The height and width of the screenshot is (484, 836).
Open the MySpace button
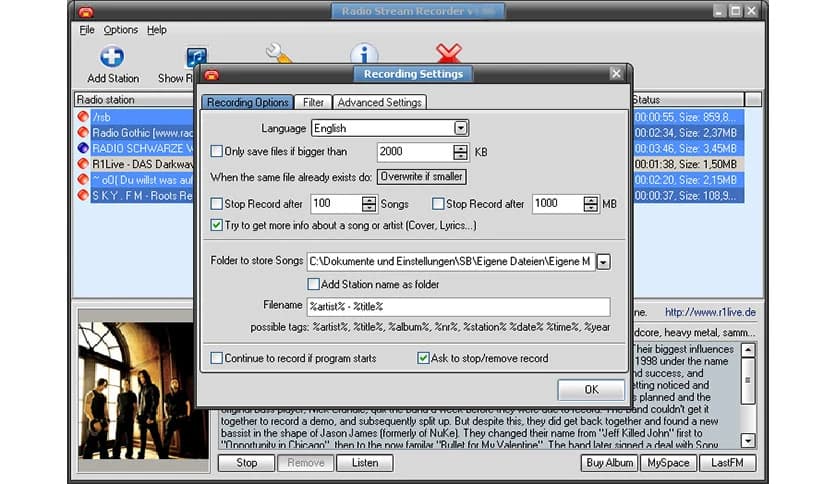(x=668, y=463)
